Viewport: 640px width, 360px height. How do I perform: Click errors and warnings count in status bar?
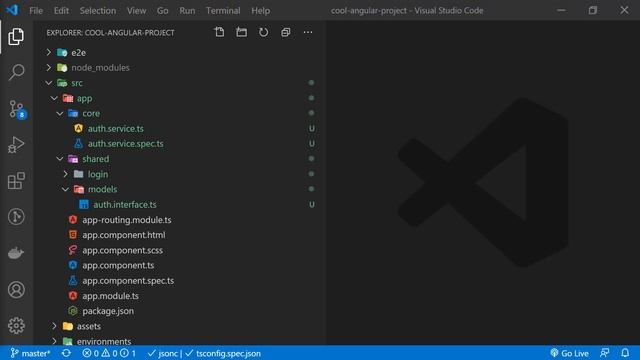pyautogui.click(x=100, y=353)
